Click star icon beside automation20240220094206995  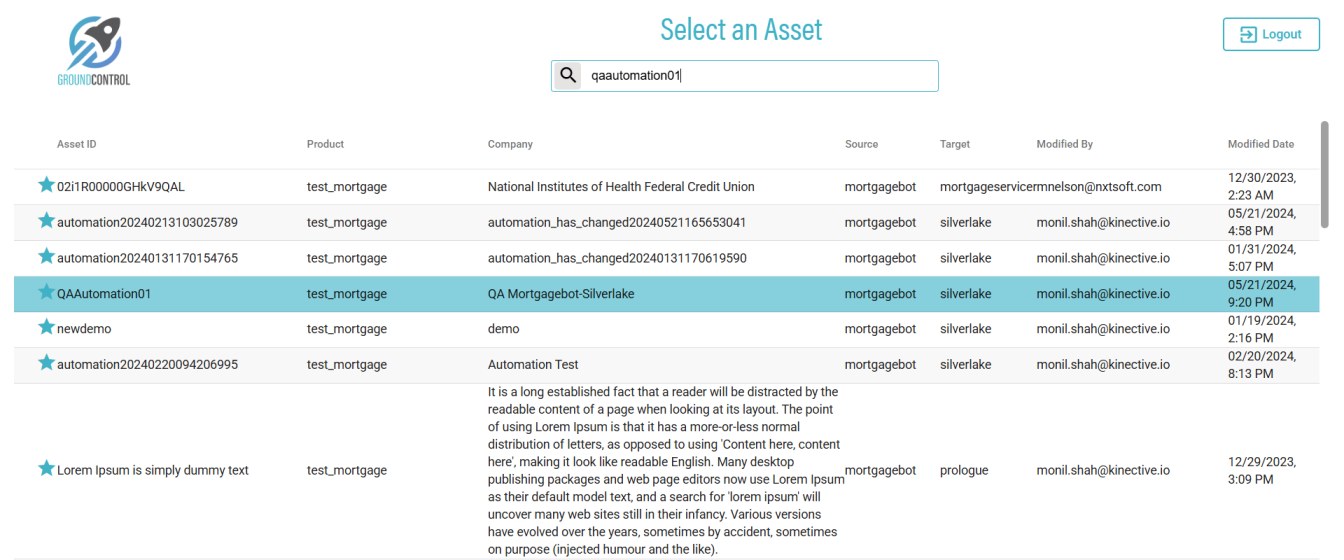coord(46,363)
